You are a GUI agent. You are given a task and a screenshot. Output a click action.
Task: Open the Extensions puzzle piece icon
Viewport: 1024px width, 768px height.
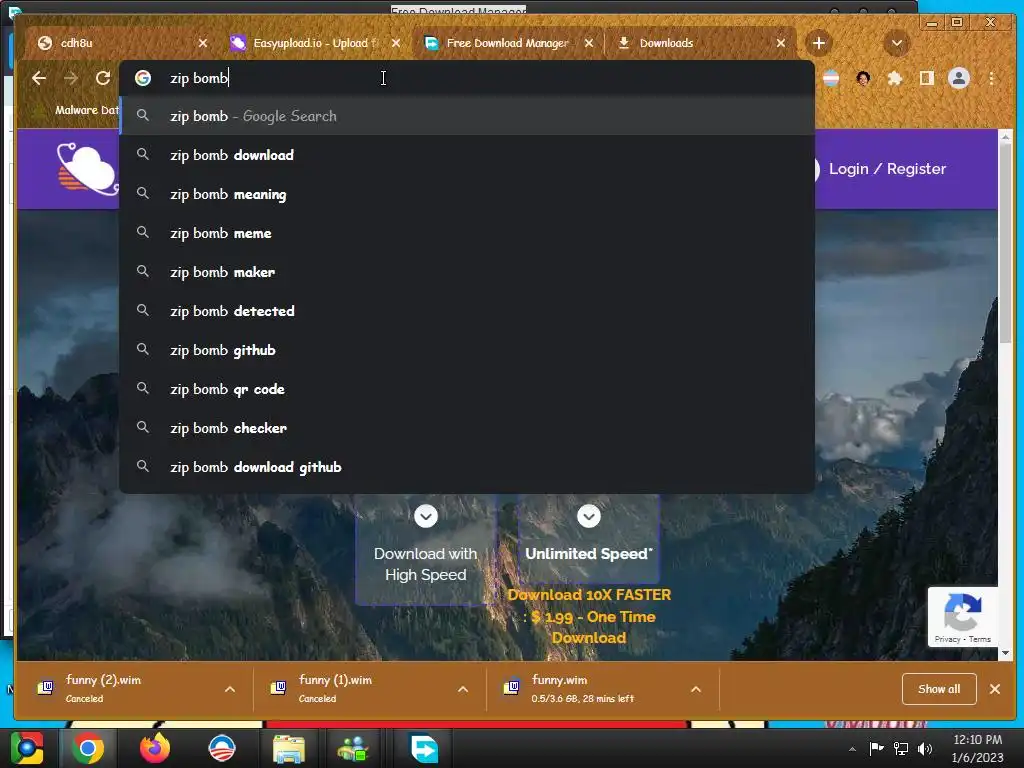pyautogui.click(x=895, y=78)
